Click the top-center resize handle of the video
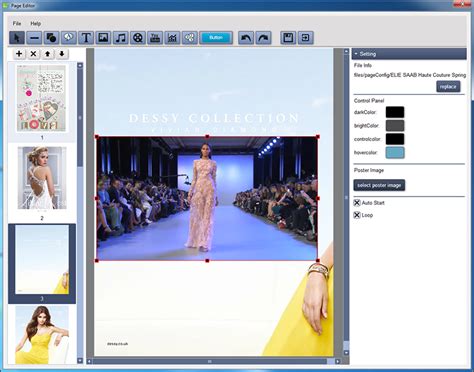The image size is (474, 372). click(x=207, y=136)
